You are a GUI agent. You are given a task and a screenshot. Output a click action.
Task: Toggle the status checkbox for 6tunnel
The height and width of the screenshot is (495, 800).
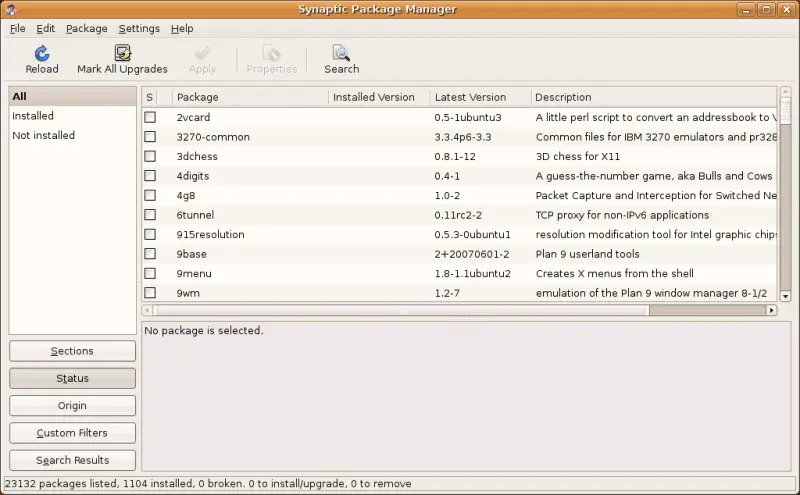150,215
